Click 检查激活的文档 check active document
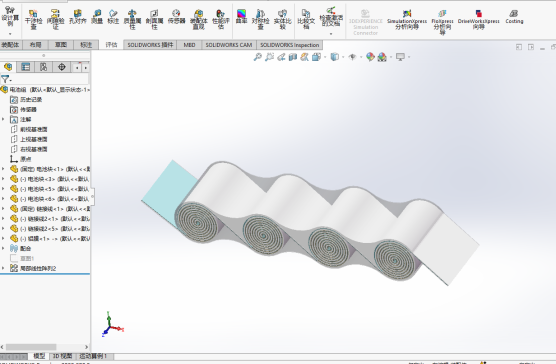 coord(331,17)
